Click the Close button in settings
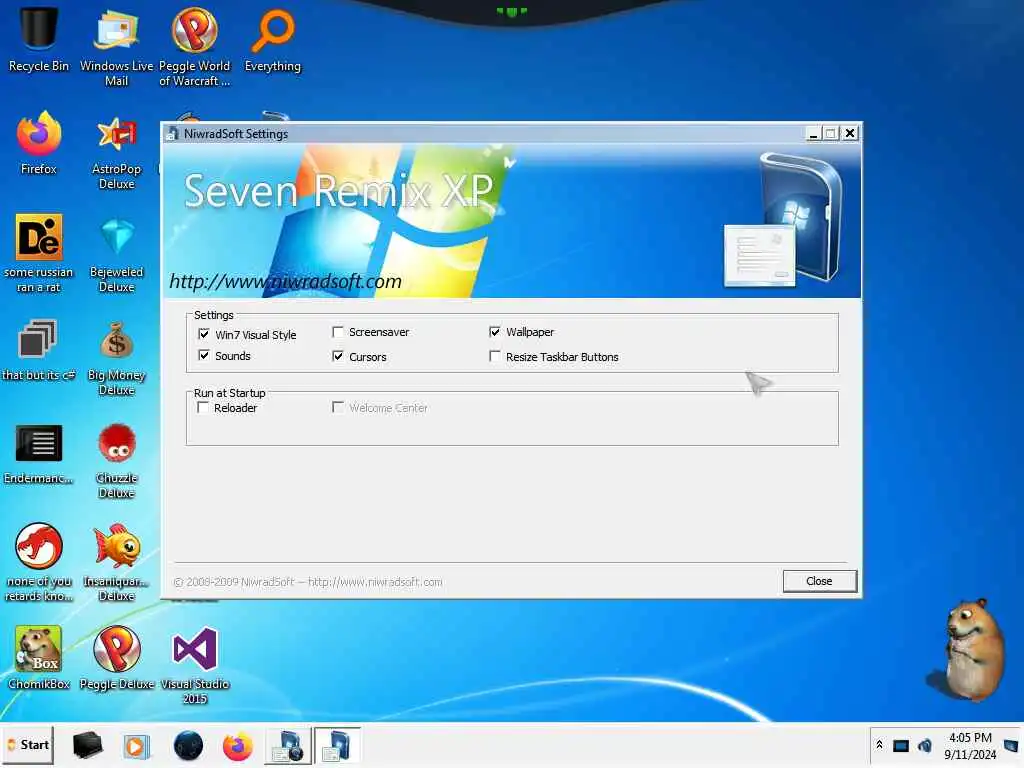 click(819, 581)
